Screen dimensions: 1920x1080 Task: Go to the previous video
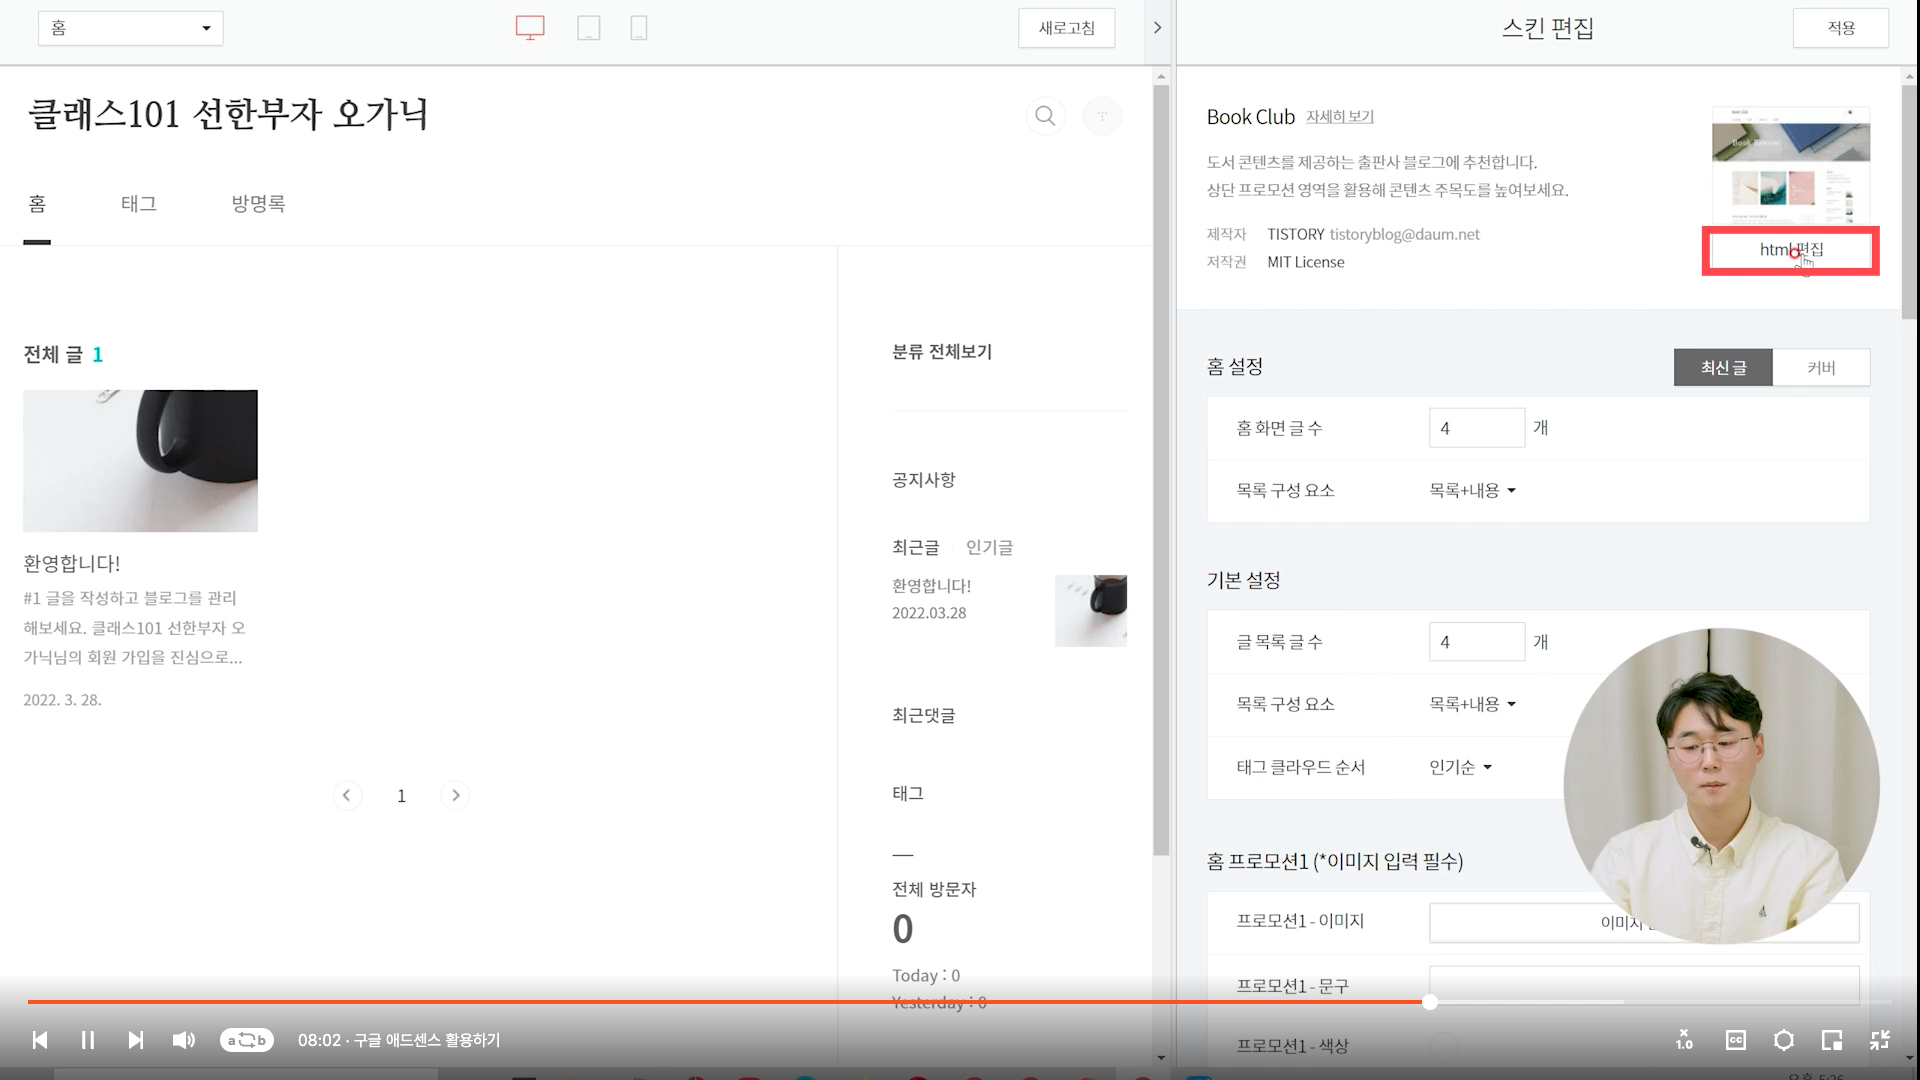(x=40, y=1040)
